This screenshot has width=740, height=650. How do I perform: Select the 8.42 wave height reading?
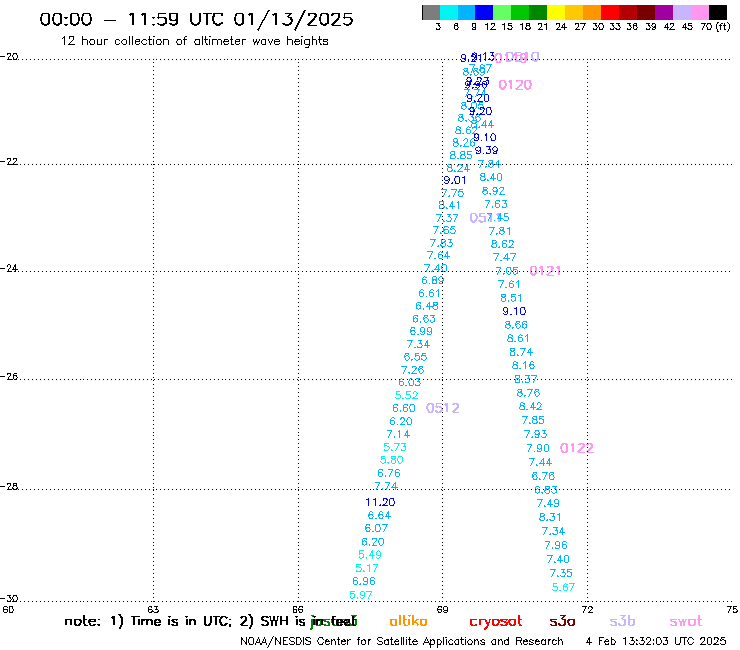[x=530, y=406]
